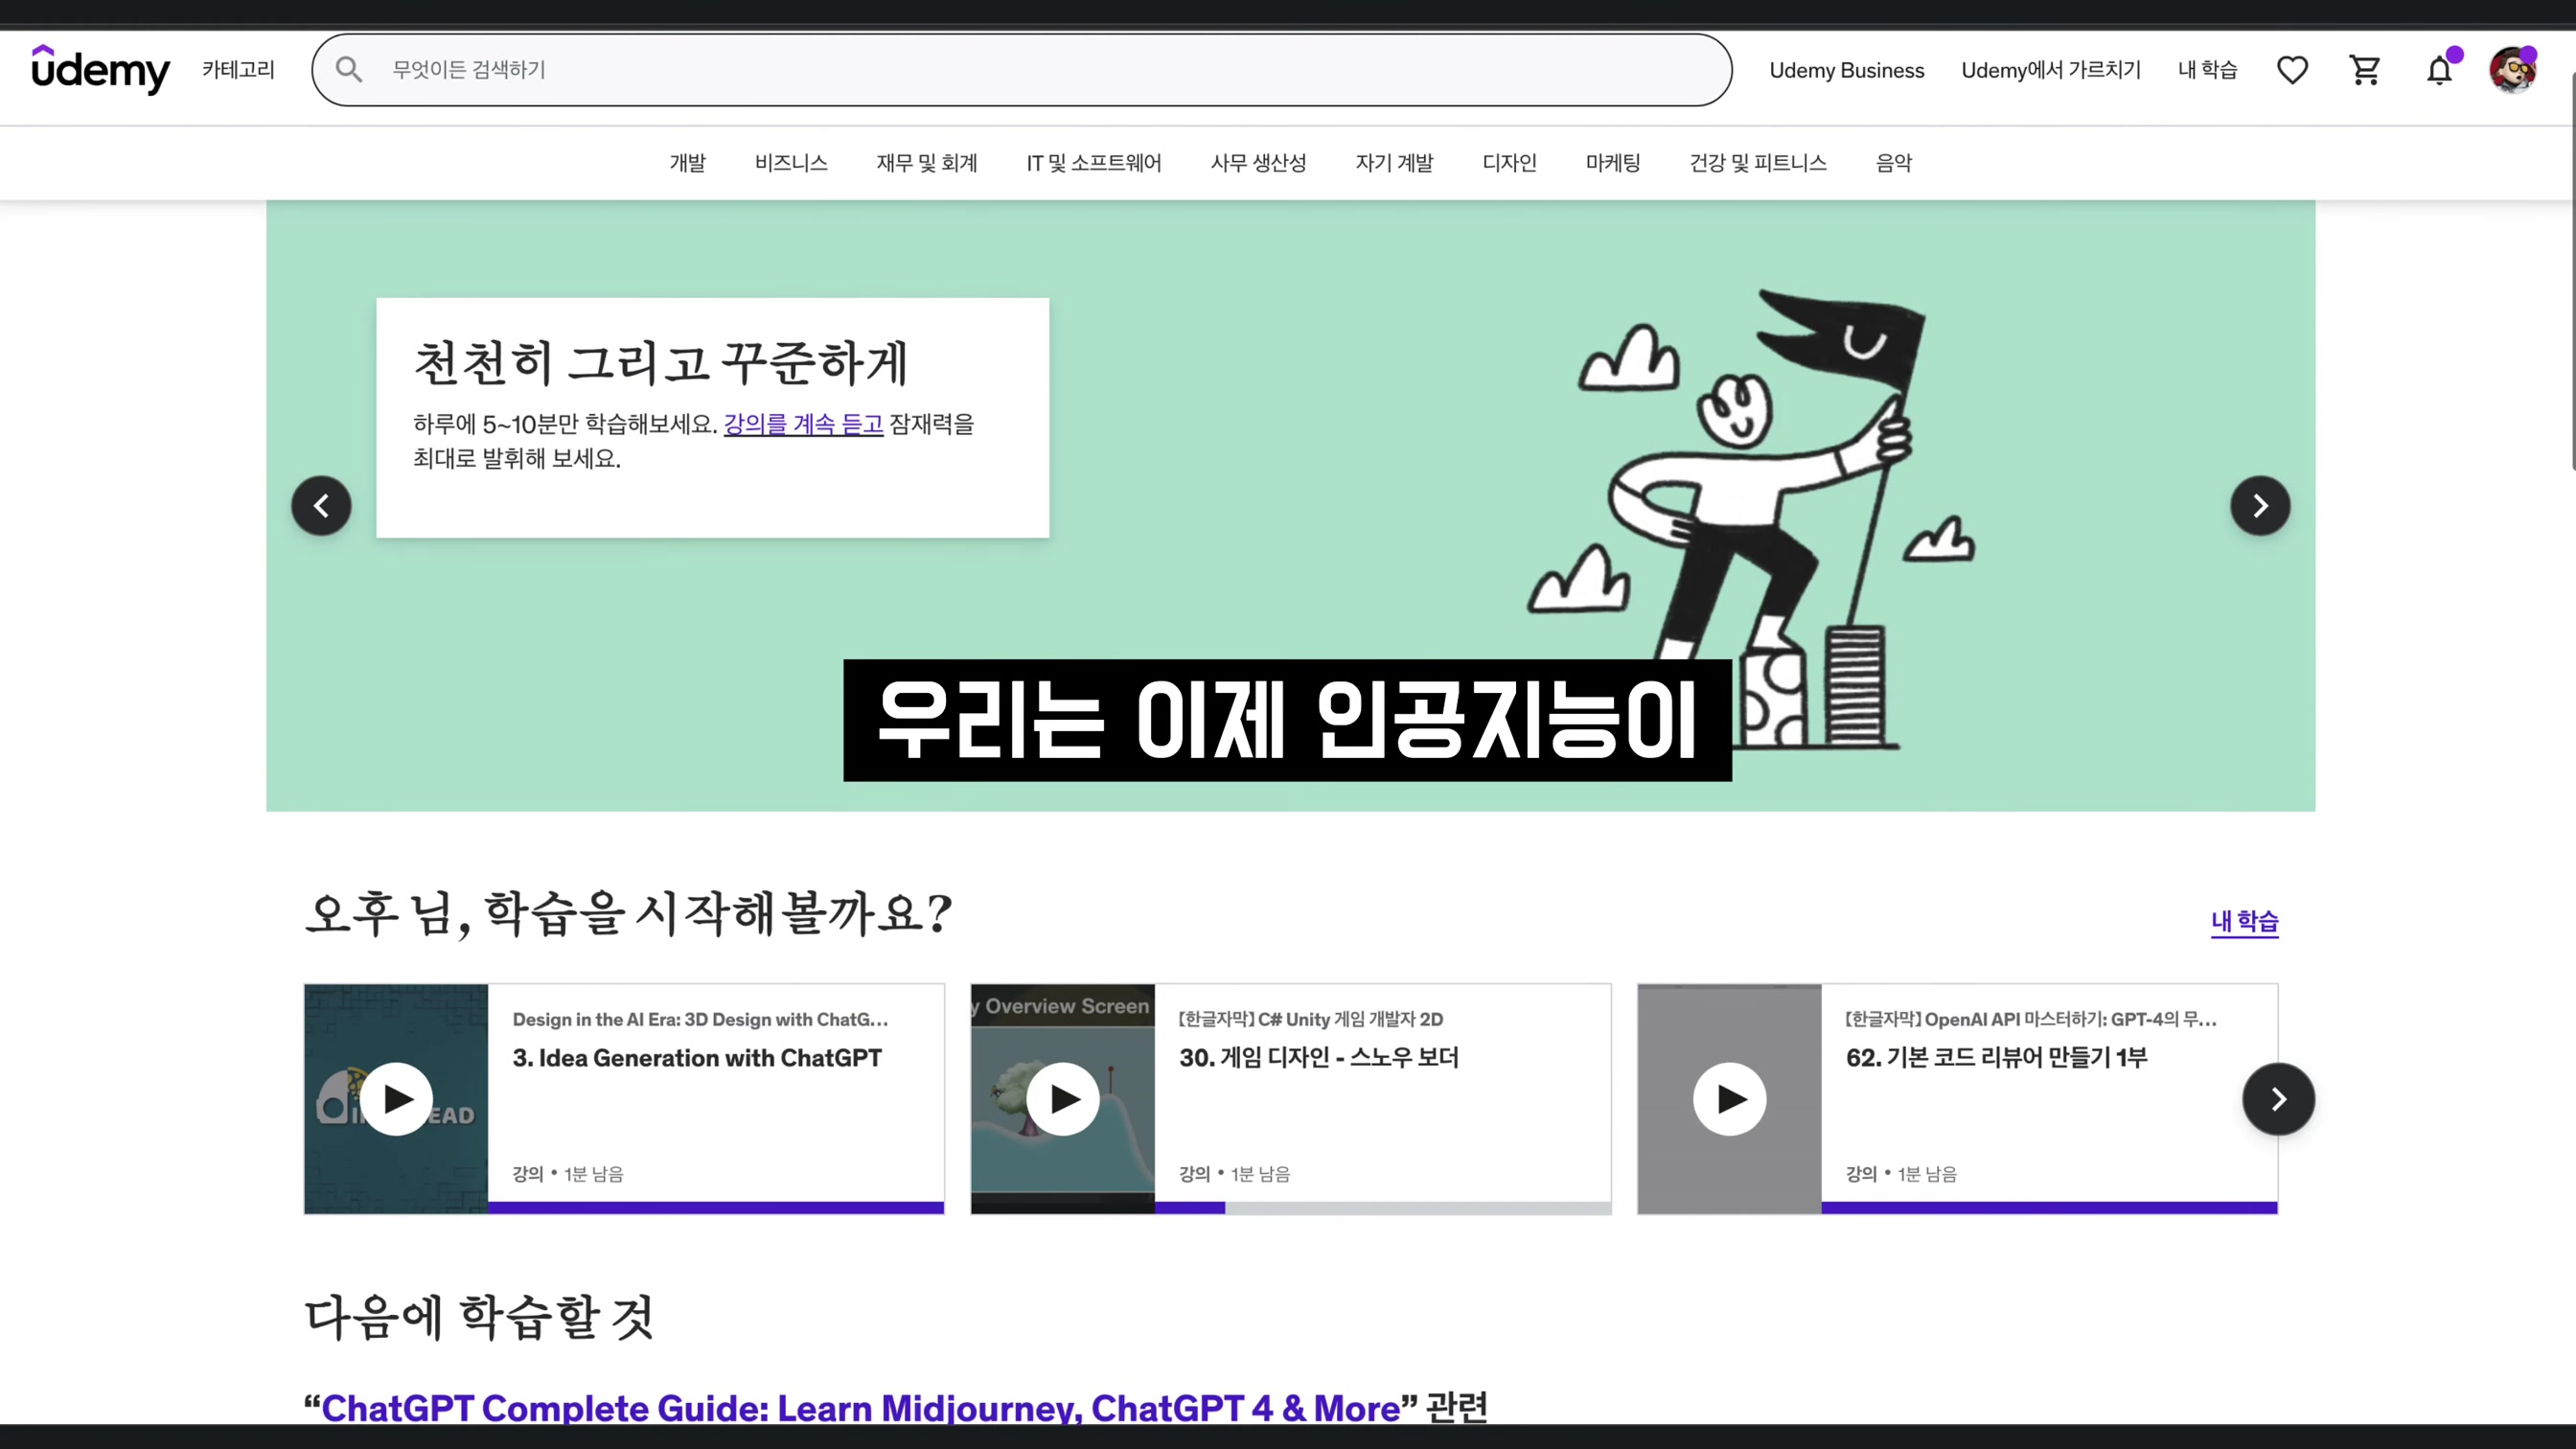The height and width of the screenshot is (1449, 2576).
Task: Open 내 학습 in the header
Action: click(2207, 70)
